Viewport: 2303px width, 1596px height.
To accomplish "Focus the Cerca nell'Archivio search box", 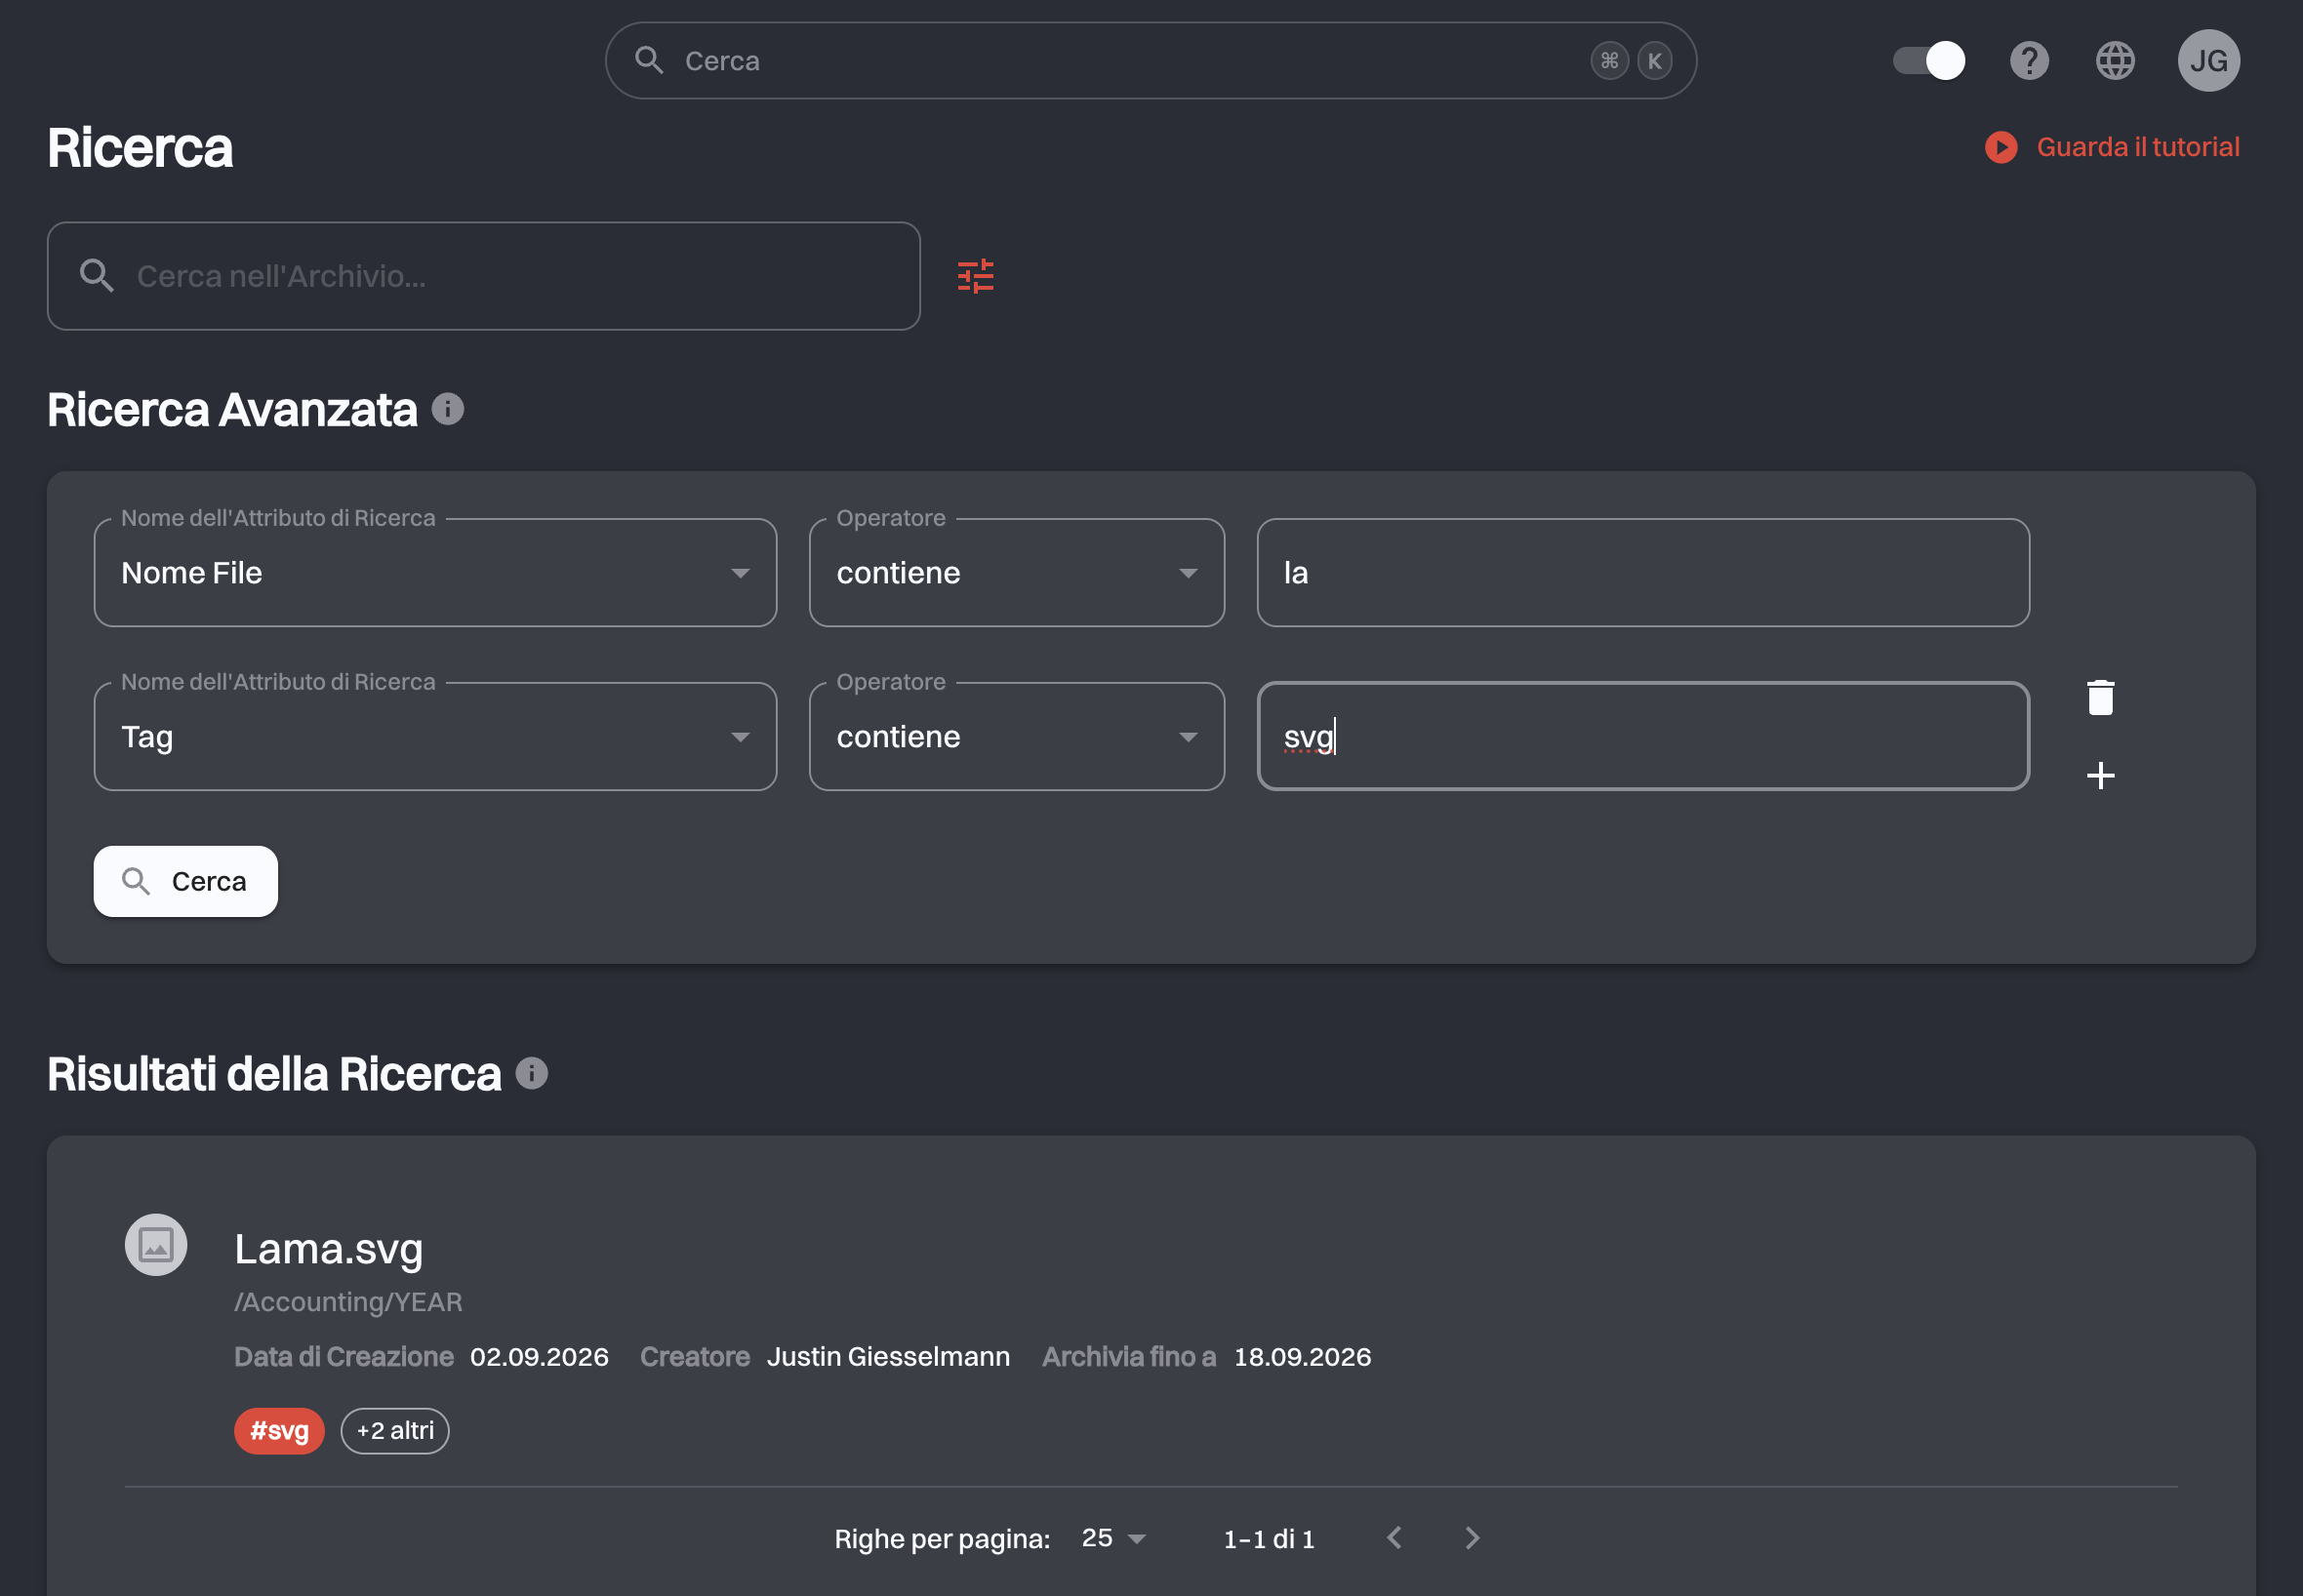I will click(483, 276).
